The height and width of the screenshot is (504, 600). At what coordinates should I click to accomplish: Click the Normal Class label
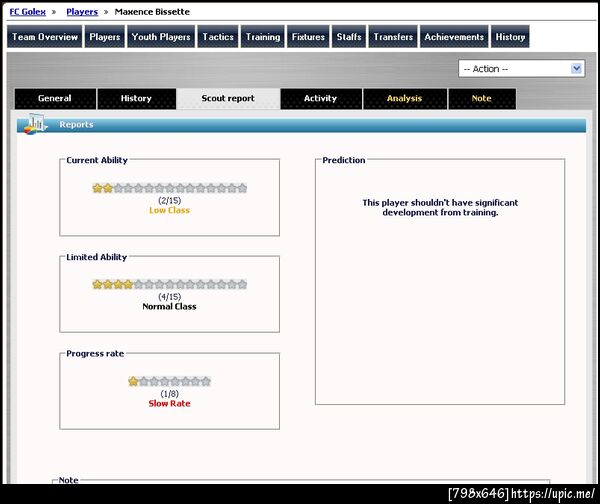(x=170, y=307)
